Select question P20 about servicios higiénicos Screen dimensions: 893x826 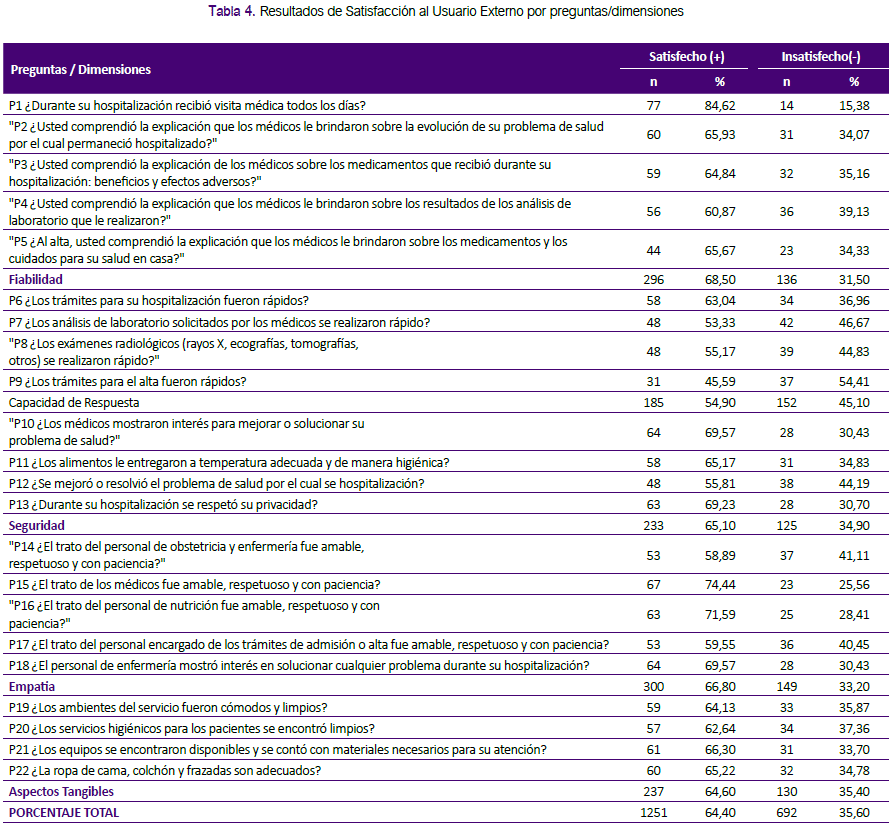[x=192, y=729]
